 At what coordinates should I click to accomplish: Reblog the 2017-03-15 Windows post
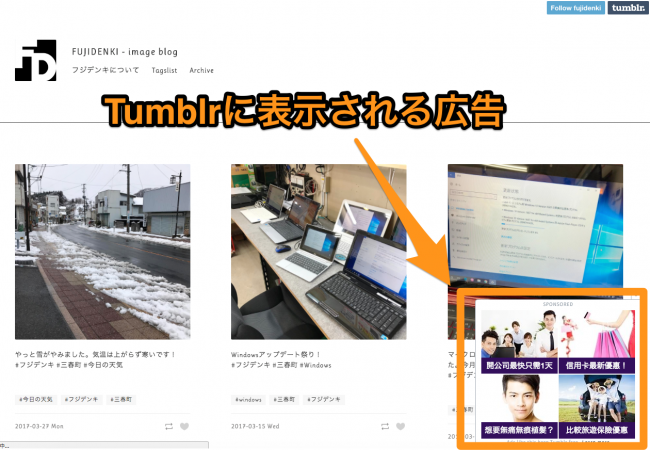(x=385, y=426)
